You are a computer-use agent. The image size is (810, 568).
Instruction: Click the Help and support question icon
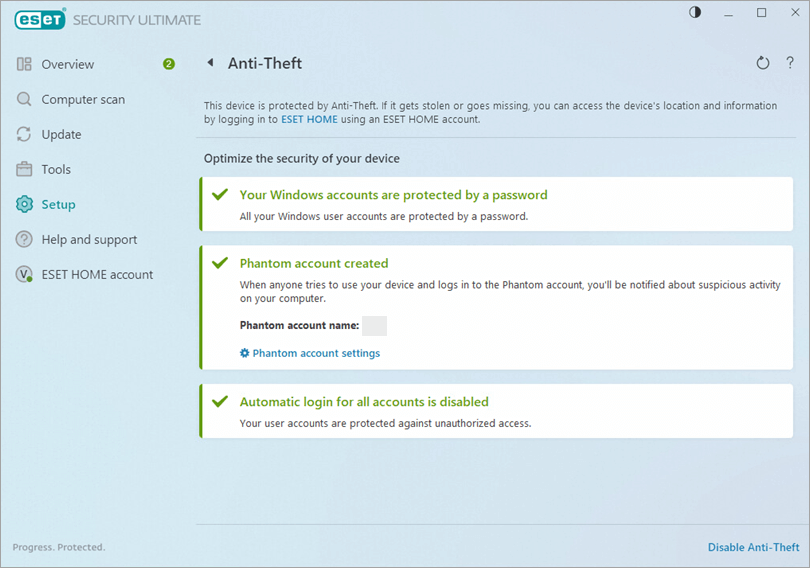(x=24, y=240)
